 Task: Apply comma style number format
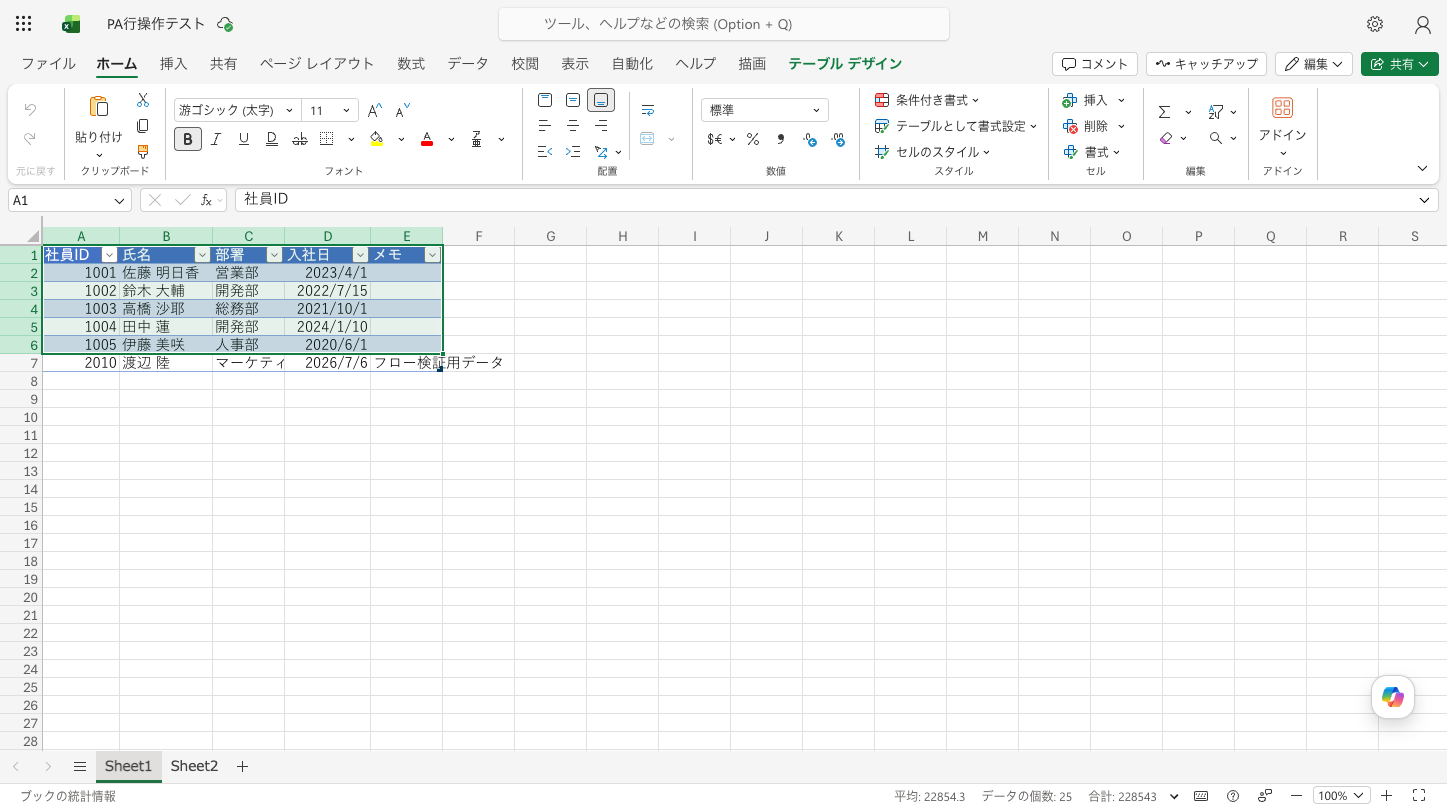tap(781, 139)
